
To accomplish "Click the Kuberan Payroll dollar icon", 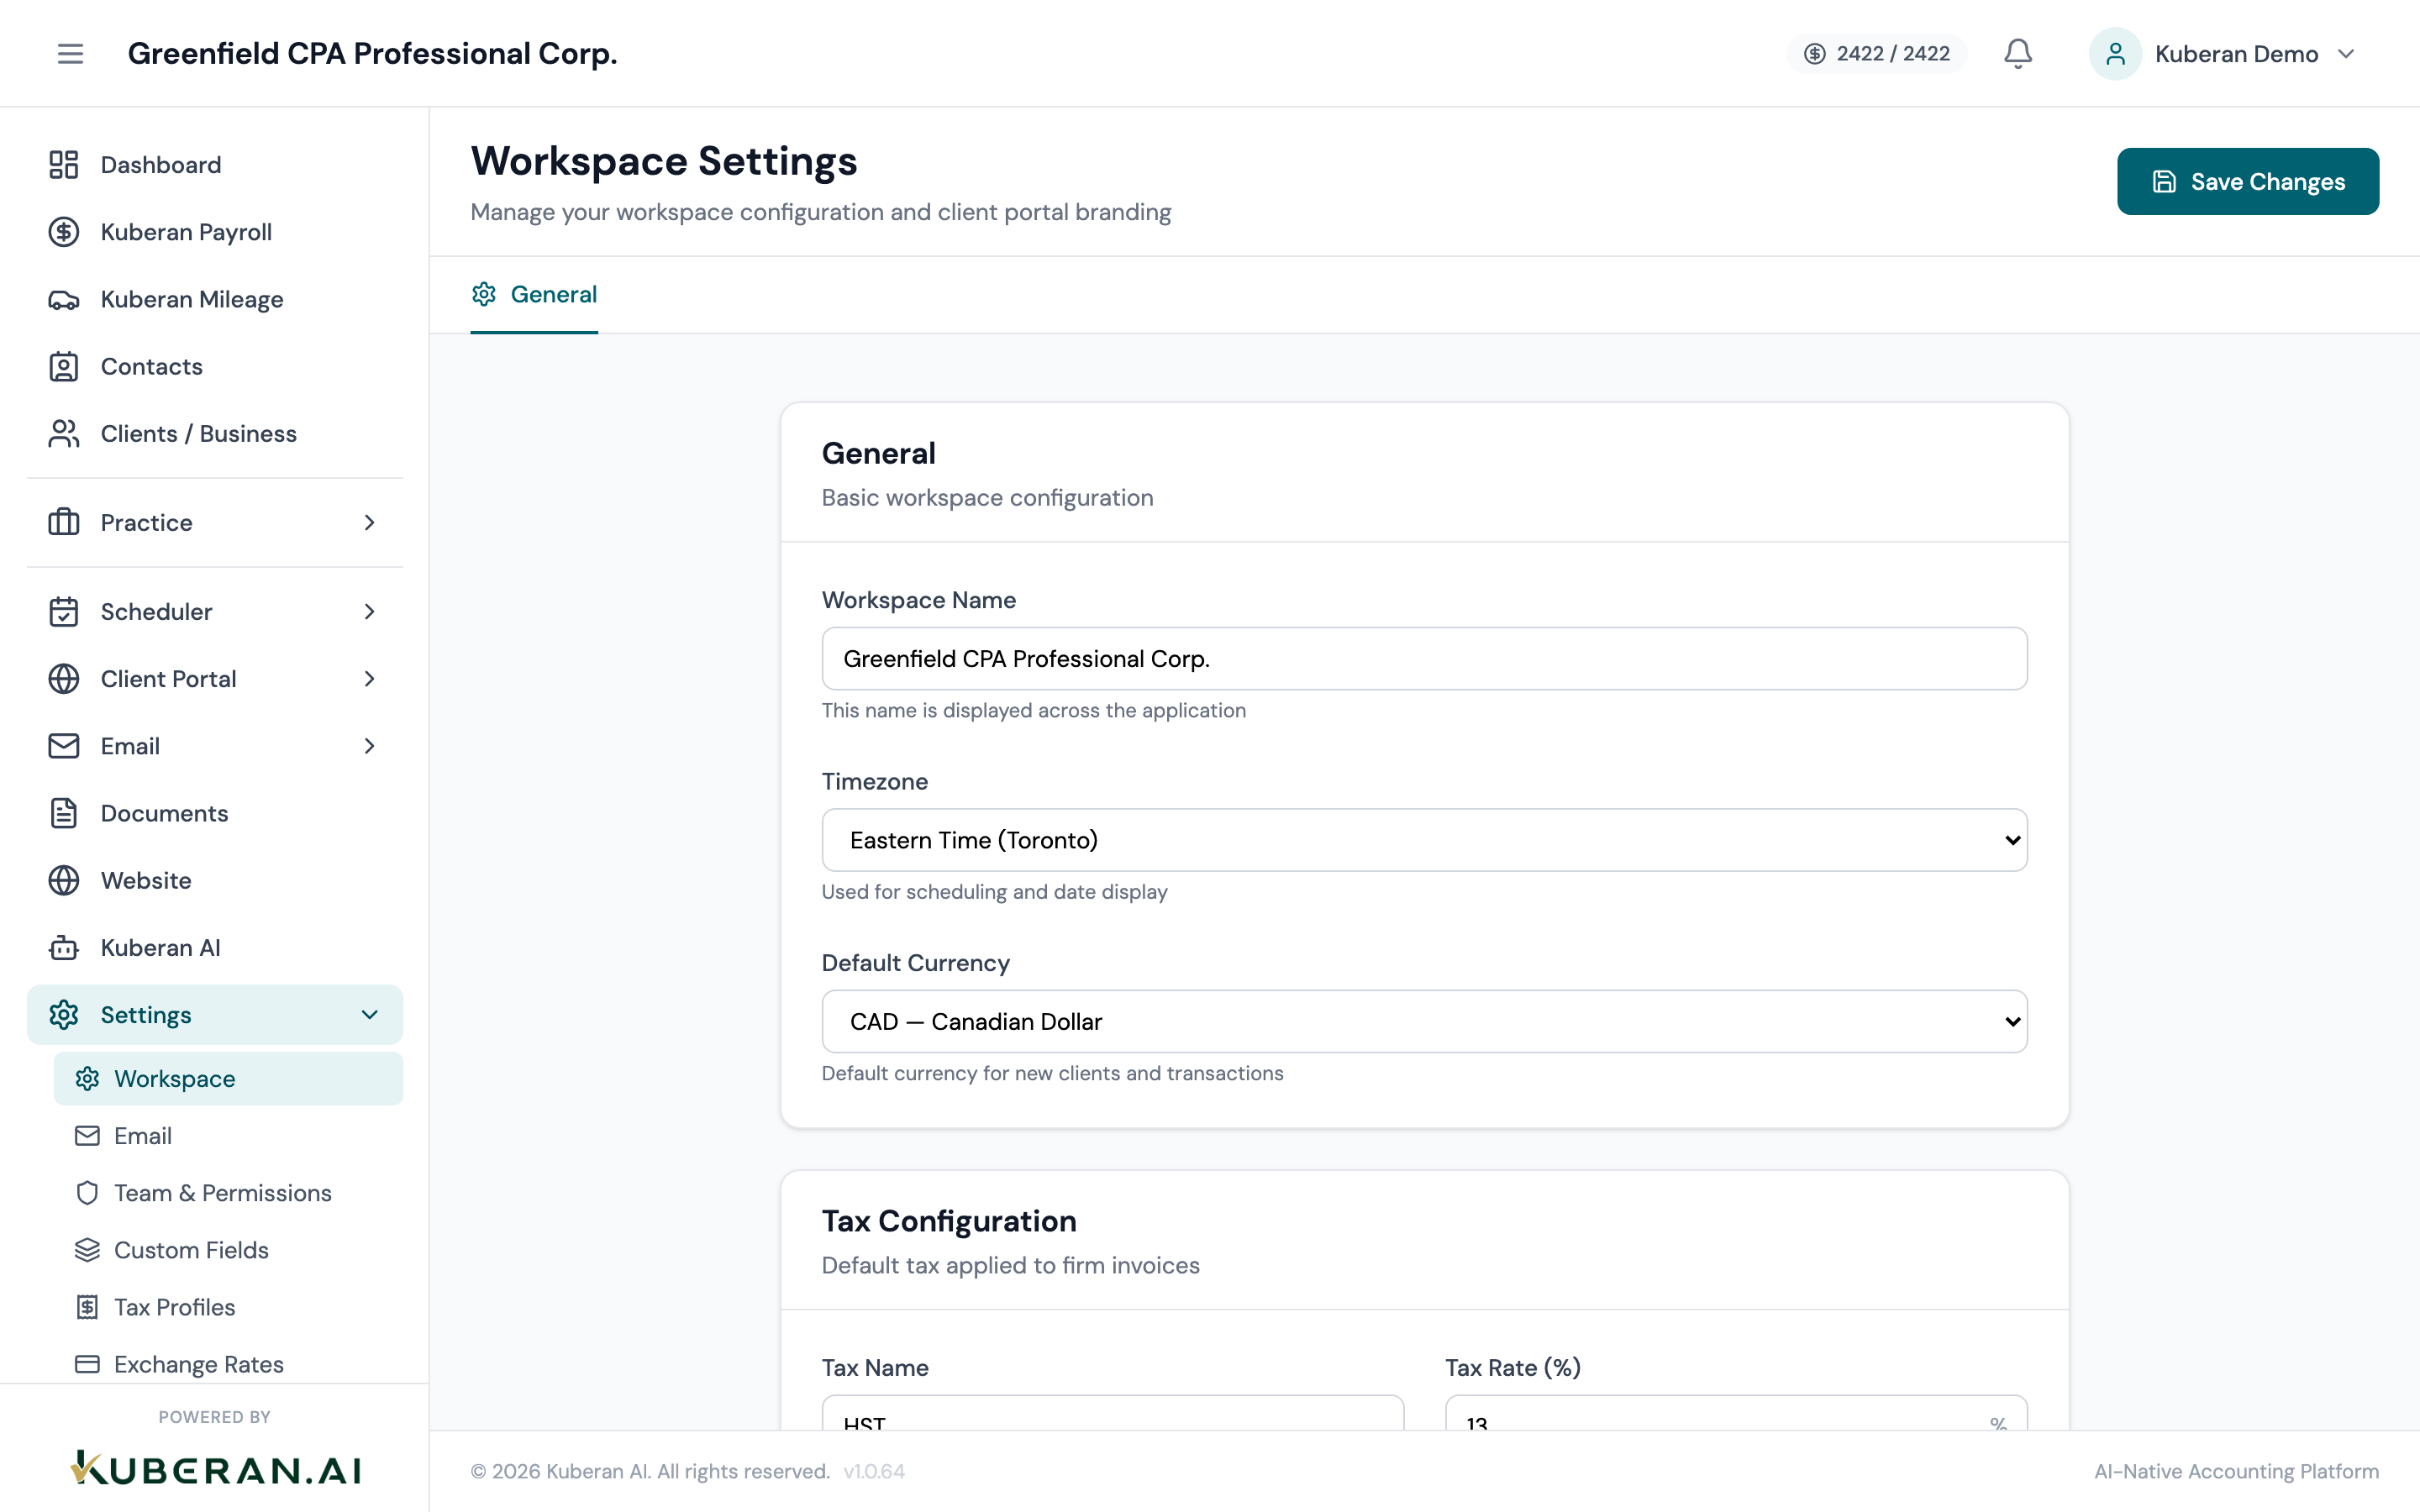I will (x=64, y=232).
